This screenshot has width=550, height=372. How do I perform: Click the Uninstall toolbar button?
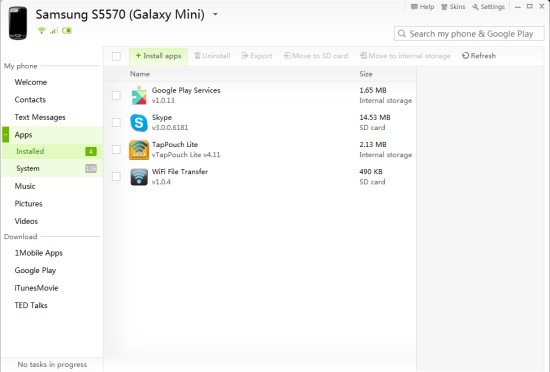(x=212, y=56)
